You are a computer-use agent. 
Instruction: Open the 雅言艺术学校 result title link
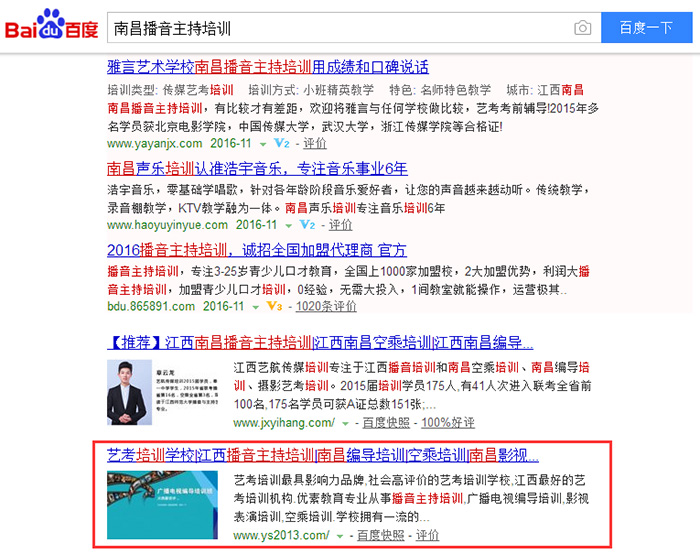coord(268,67)
